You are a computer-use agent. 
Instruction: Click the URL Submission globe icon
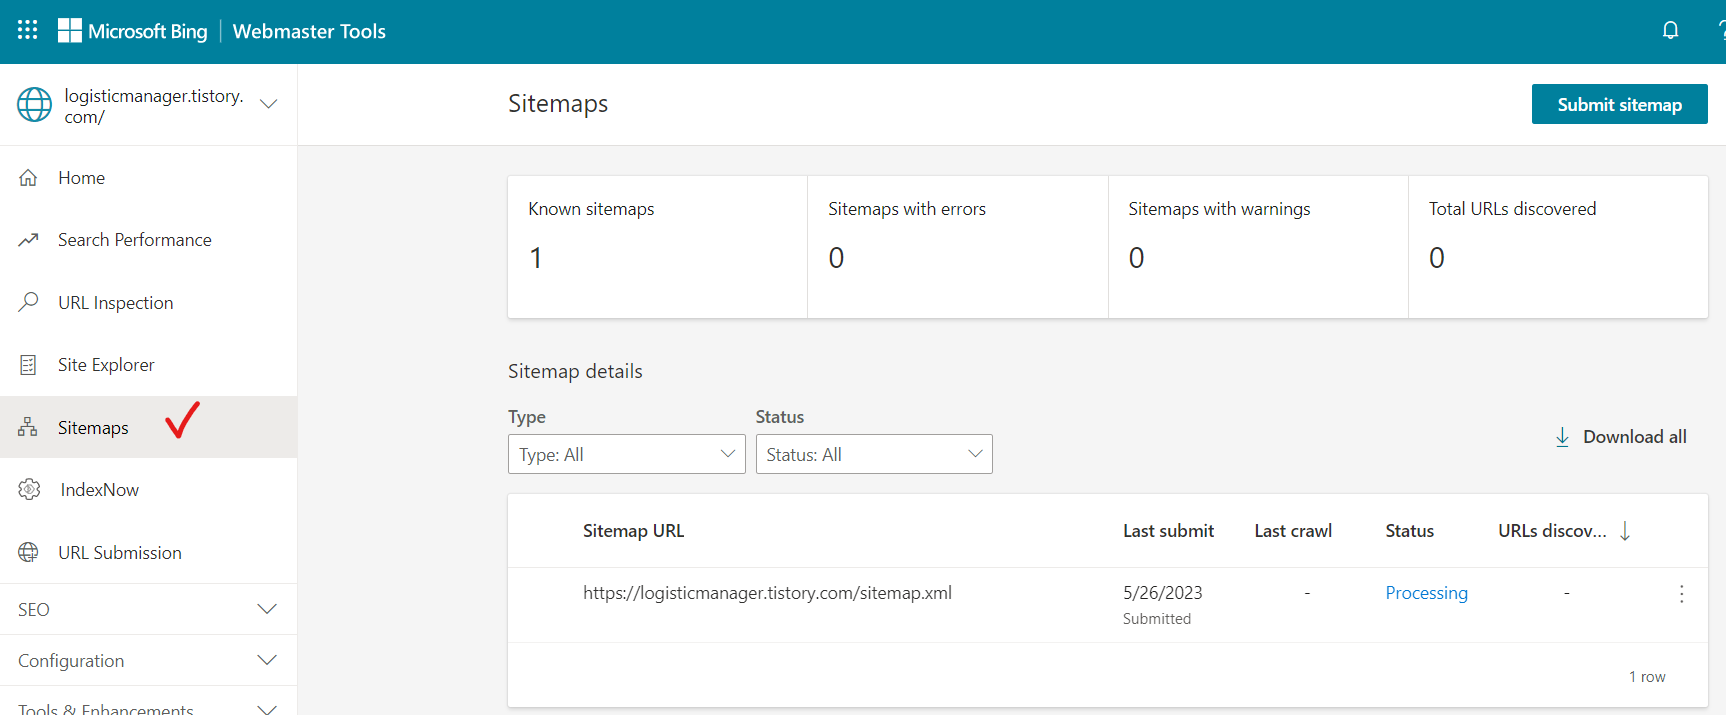click(x=28, y=552)
